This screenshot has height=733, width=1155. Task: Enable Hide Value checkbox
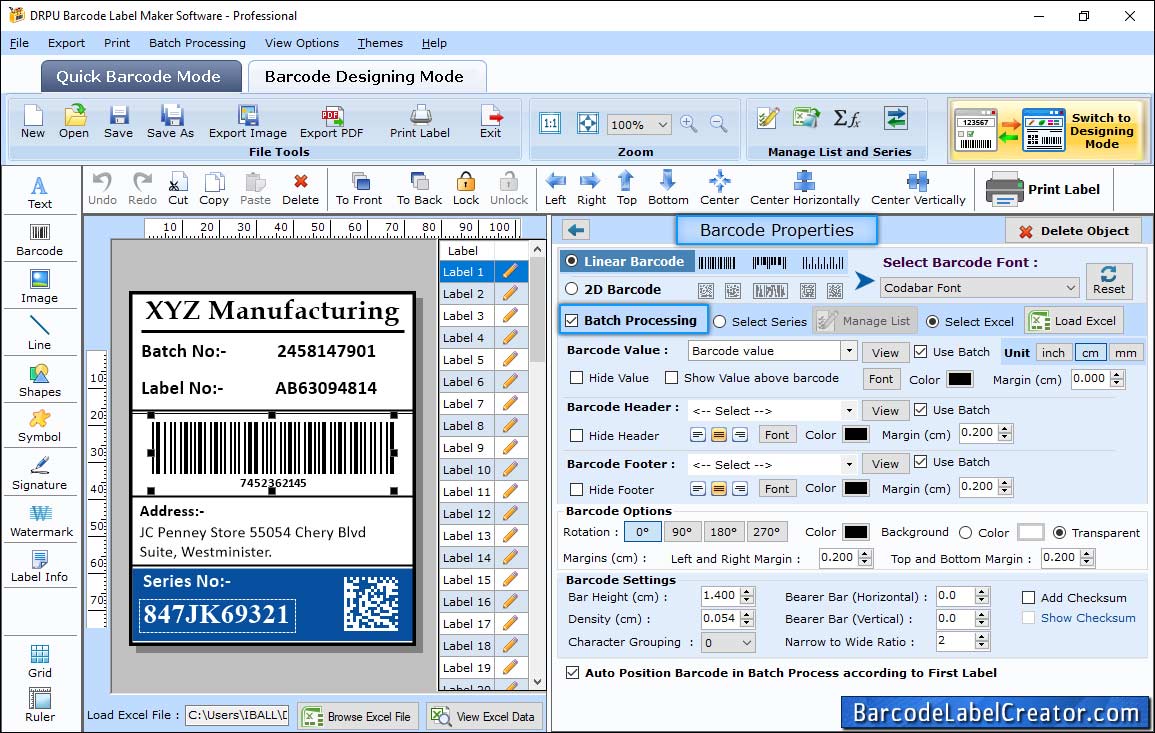tap(577, 377)
